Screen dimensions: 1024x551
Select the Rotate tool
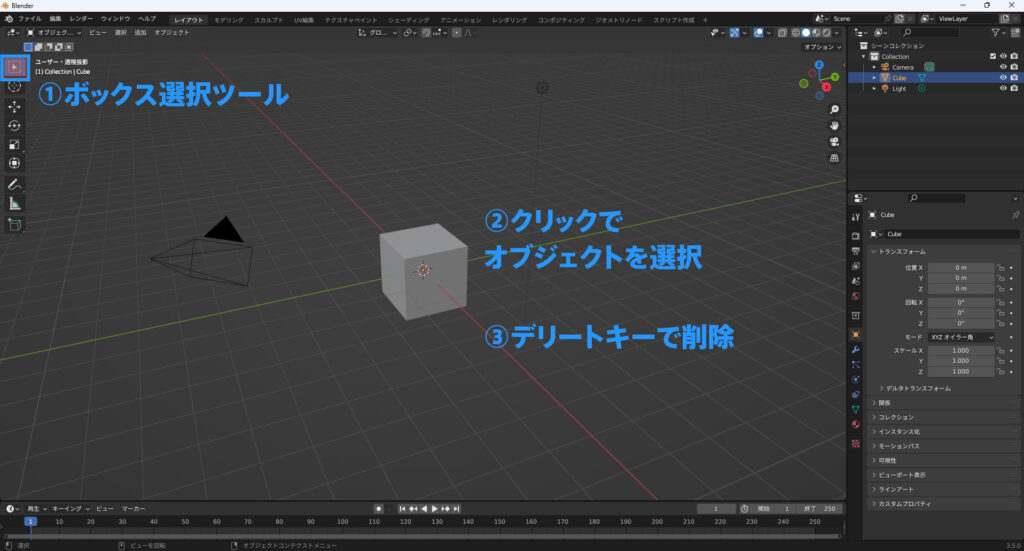[14, 125]
